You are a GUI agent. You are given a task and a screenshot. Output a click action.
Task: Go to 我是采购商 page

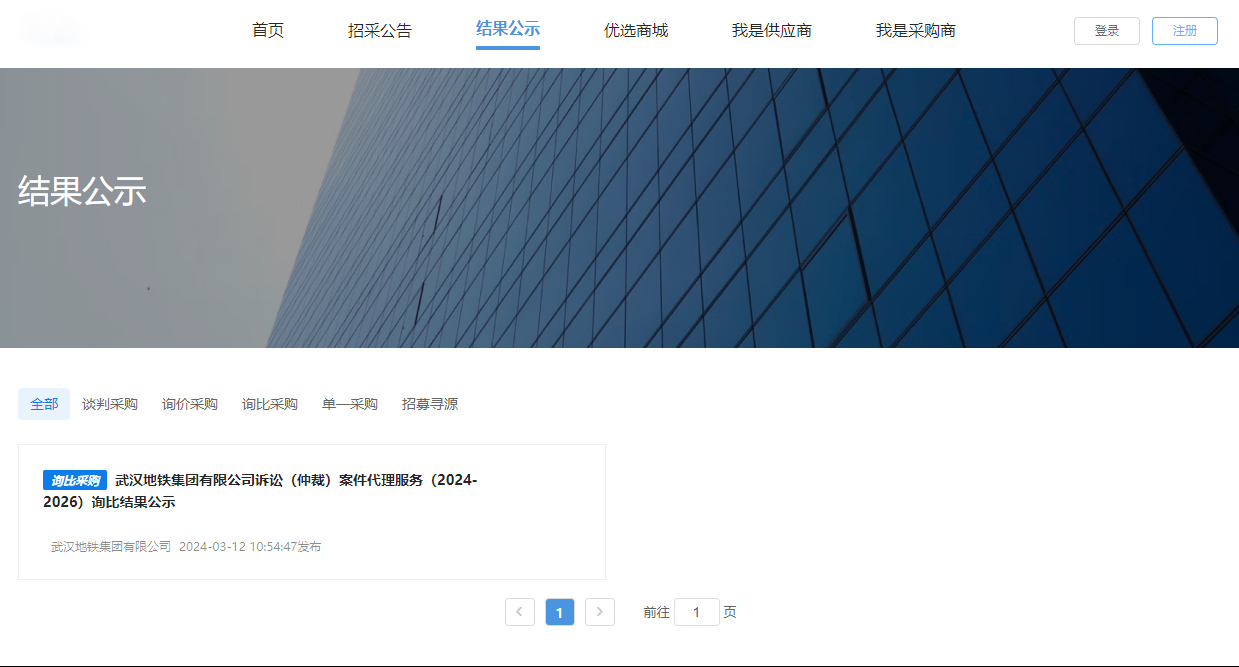916,31
